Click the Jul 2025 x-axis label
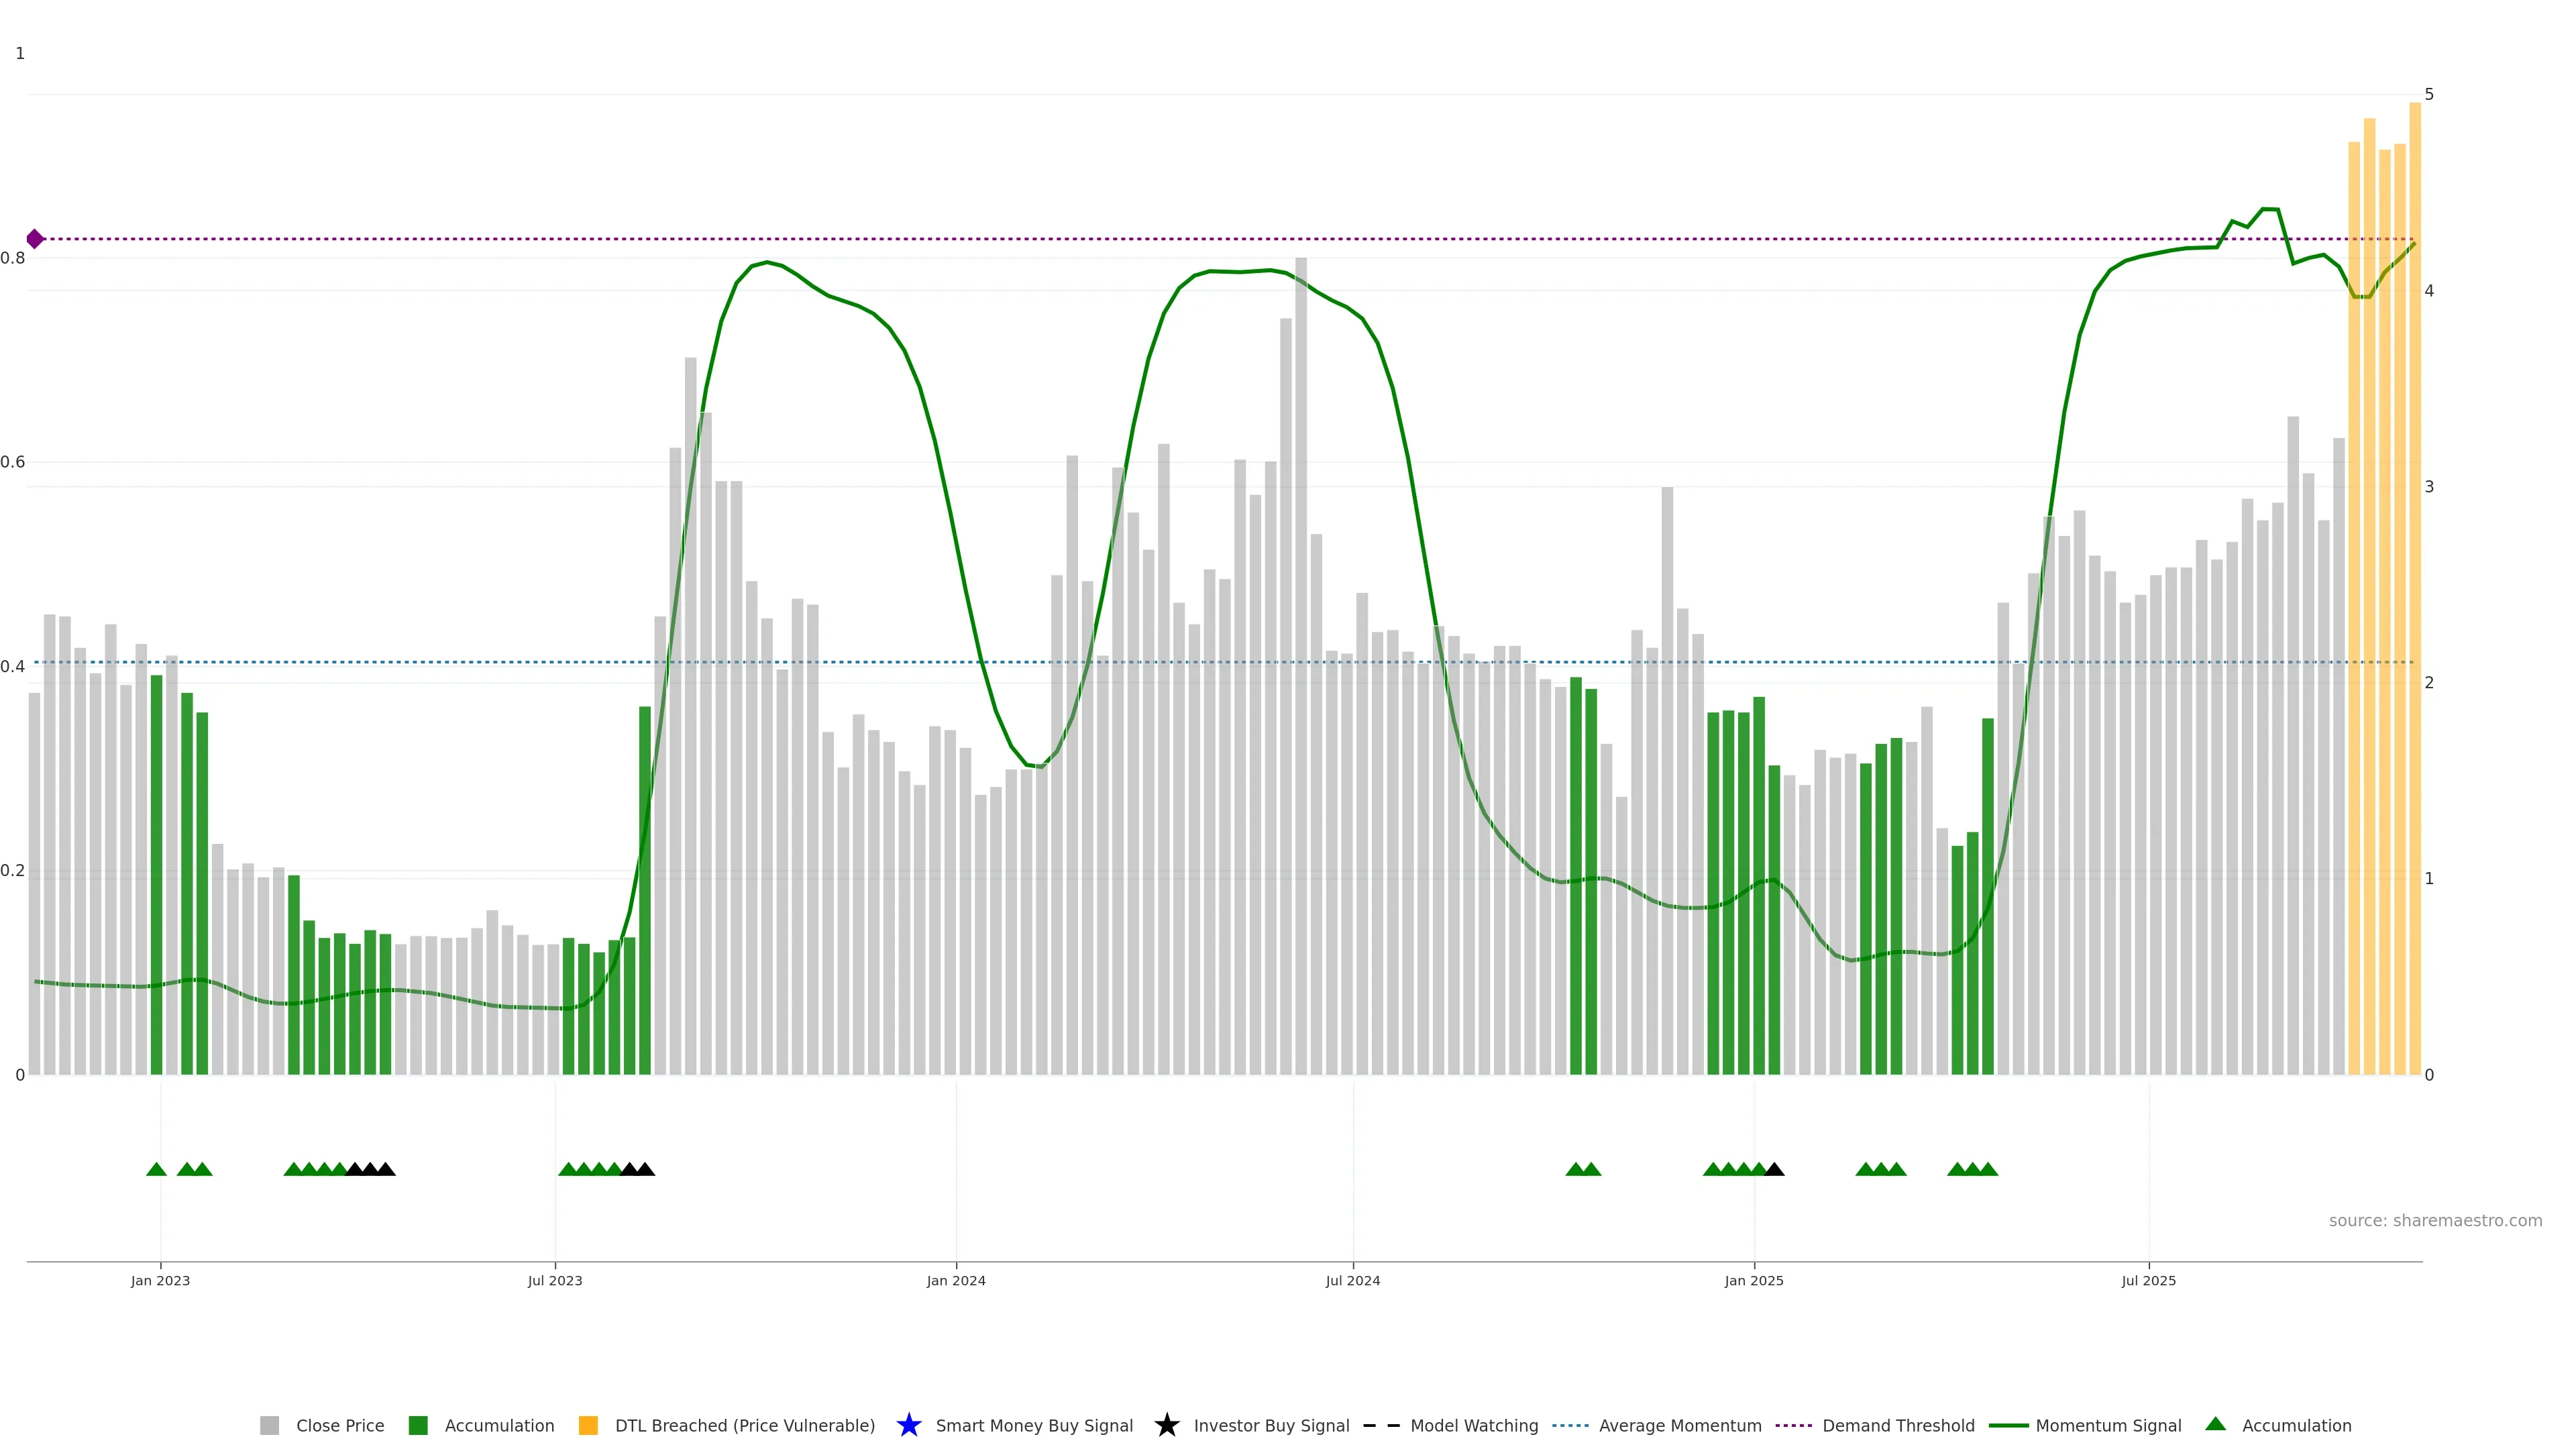Screen dimensions: 2576x1449 2148,1280
